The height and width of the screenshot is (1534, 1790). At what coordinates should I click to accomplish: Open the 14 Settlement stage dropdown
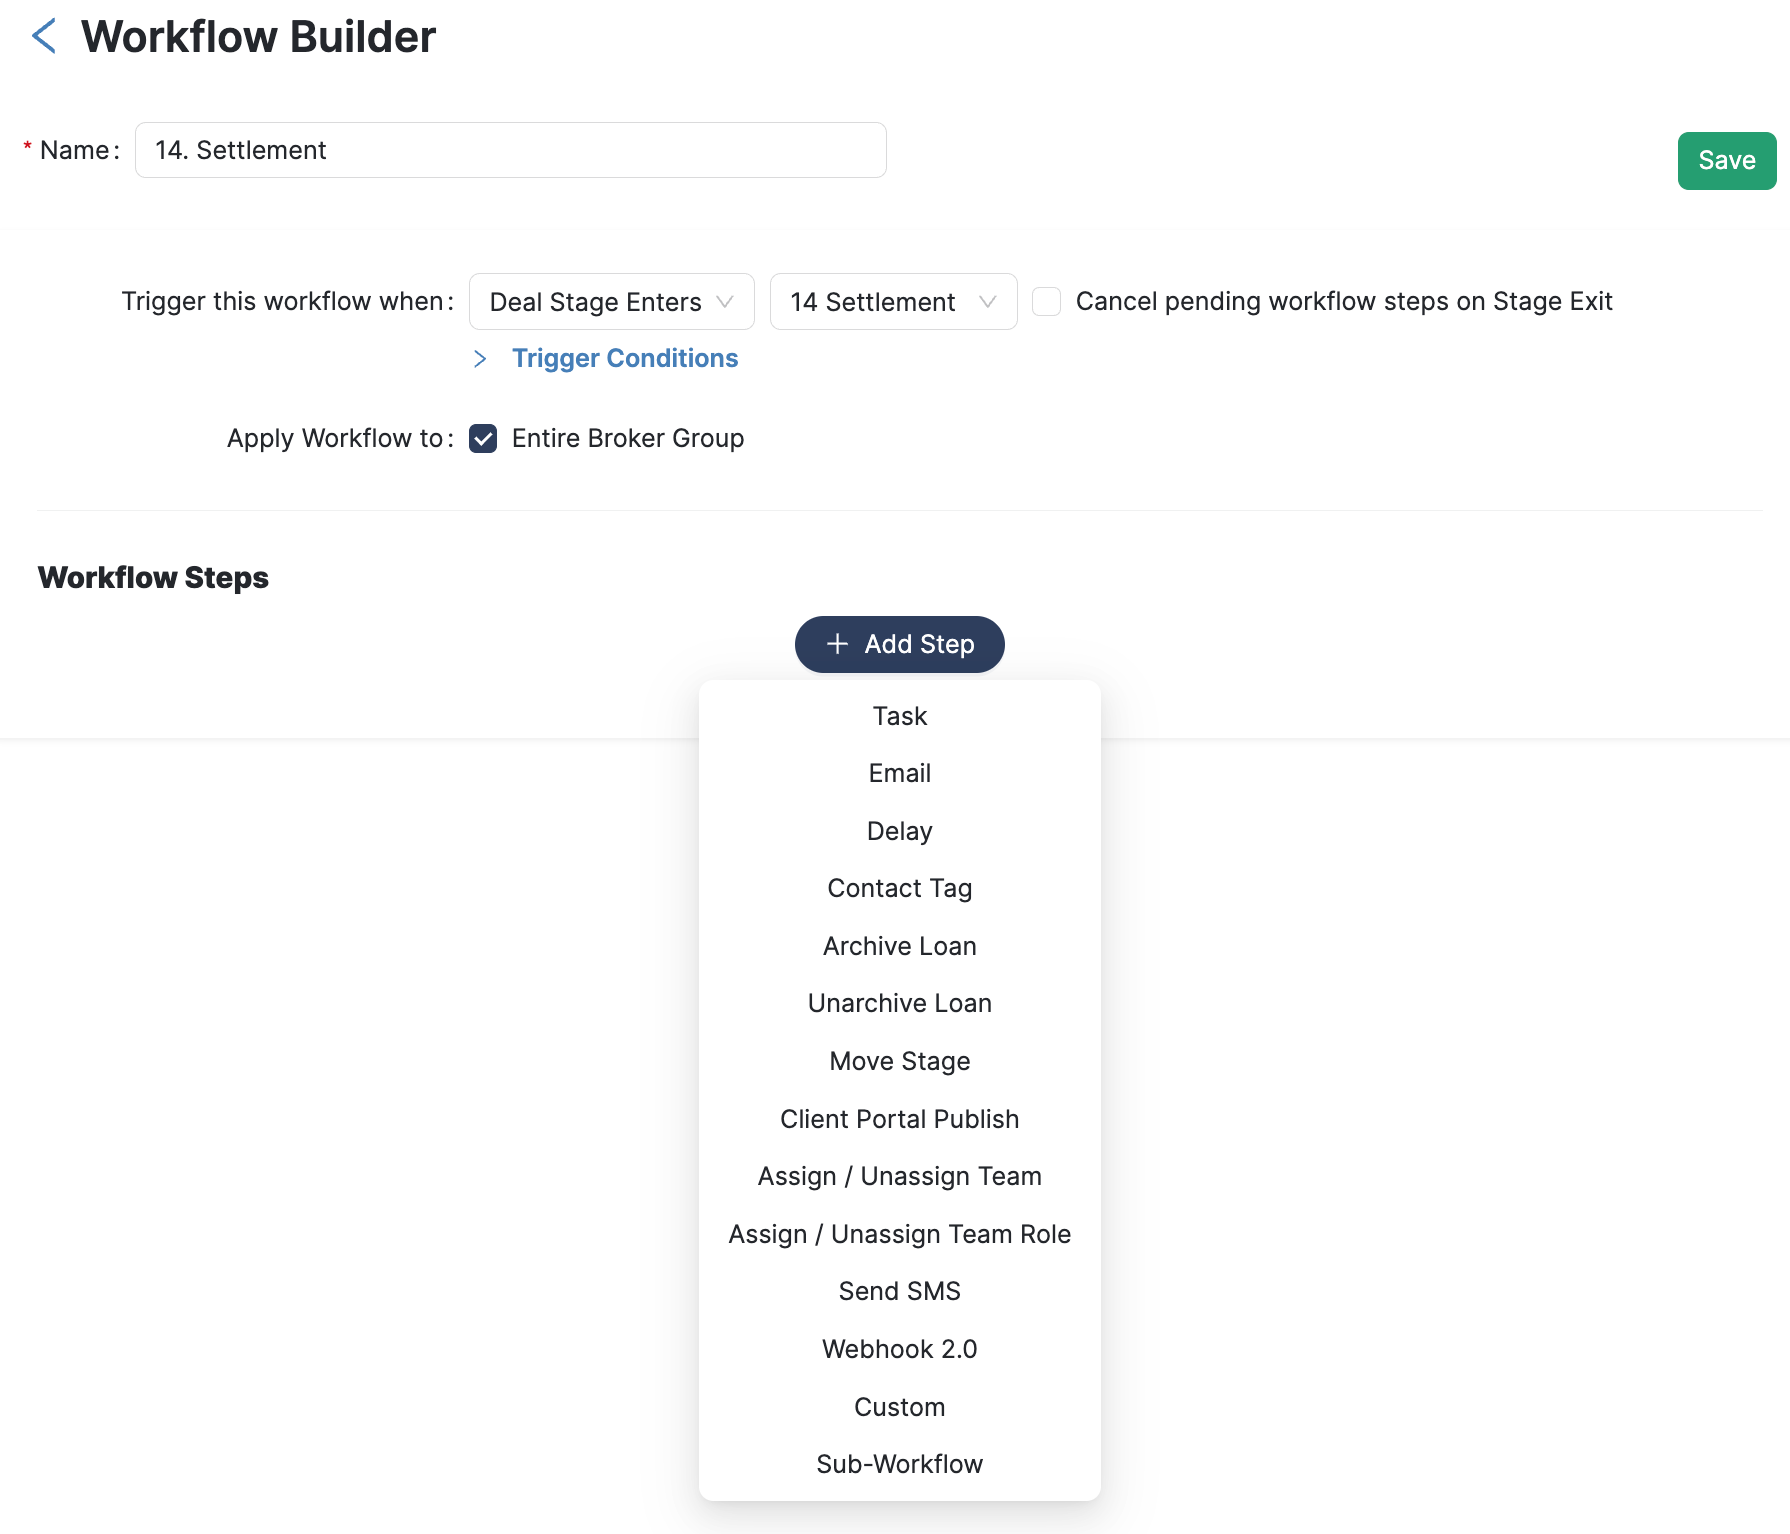892,302
